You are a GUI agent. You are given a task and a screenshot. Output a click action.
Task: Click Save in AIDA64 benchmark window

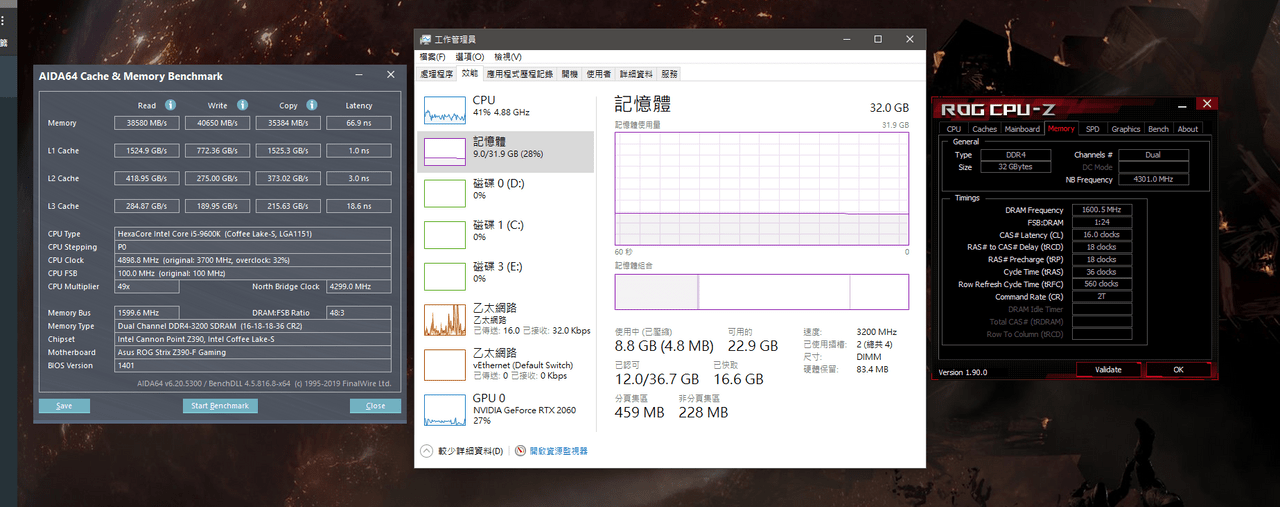coord(64,406)
